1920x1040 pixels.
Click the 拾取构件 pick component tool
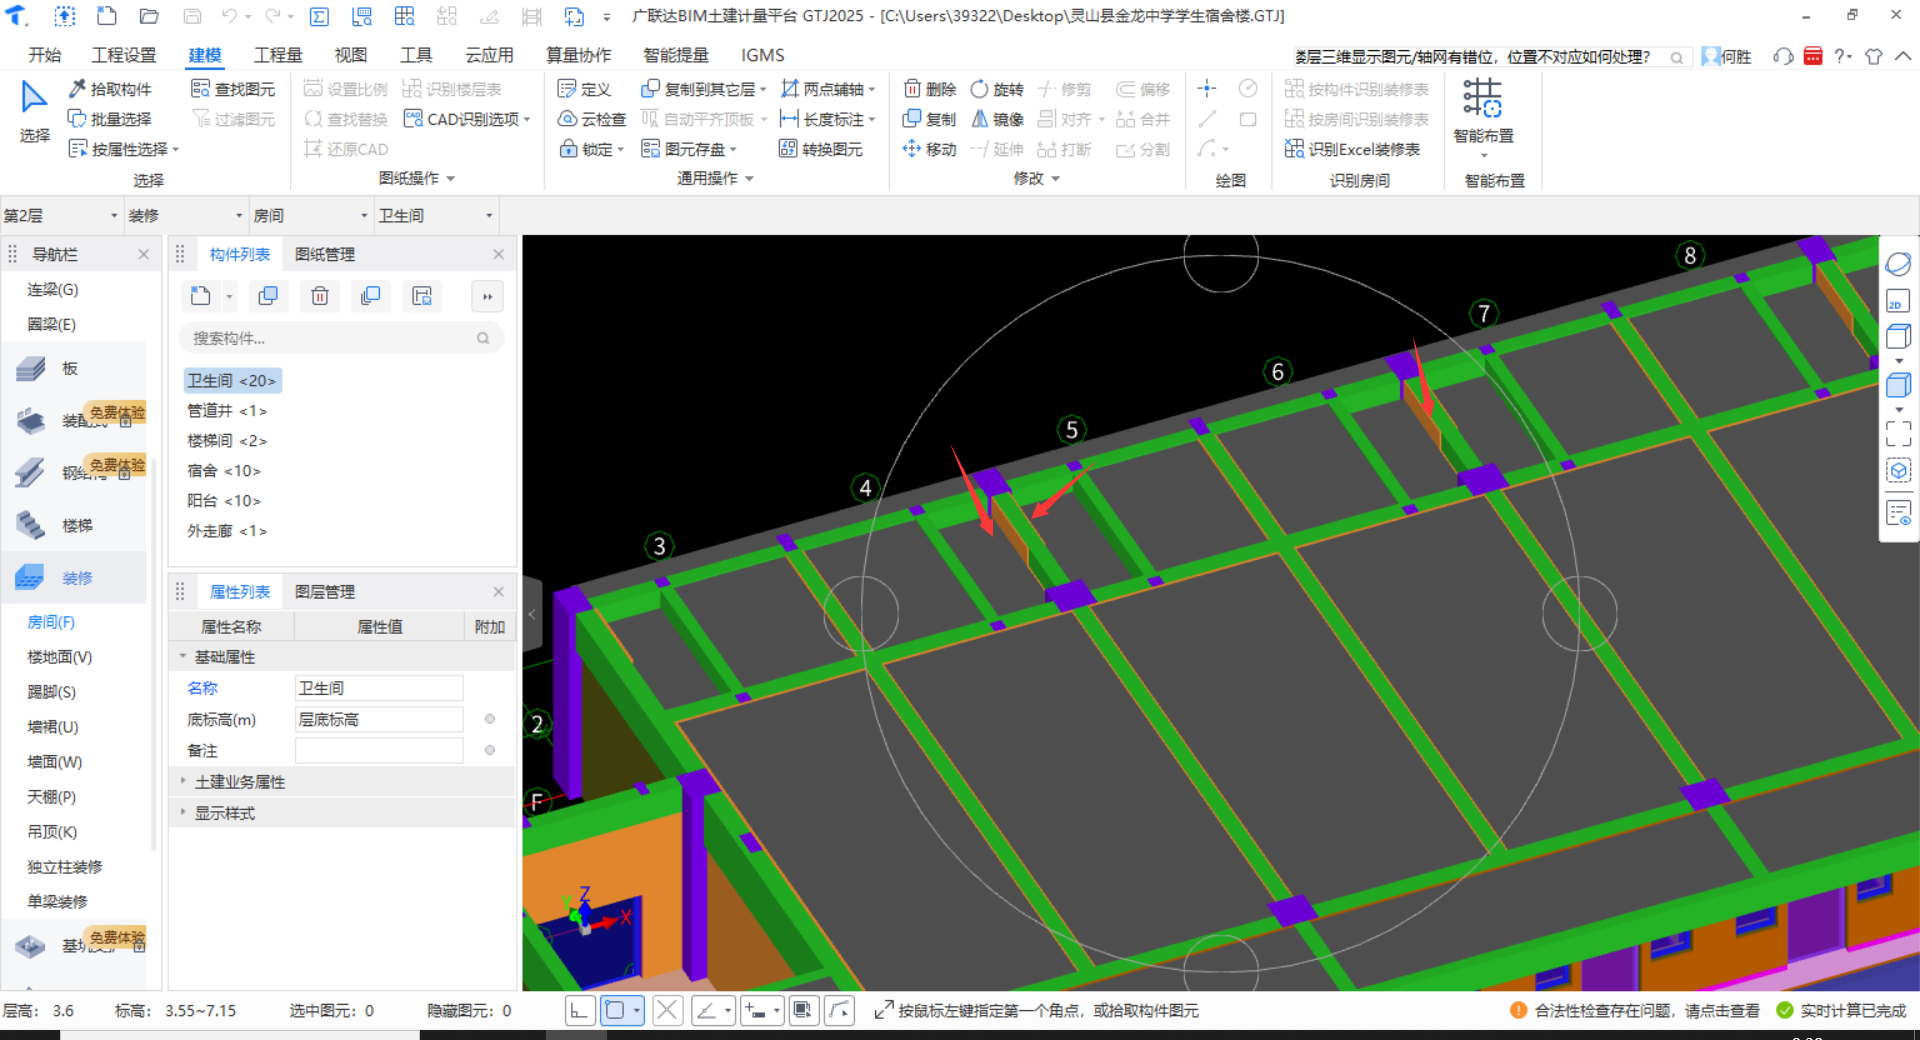[x=110, y=89]
